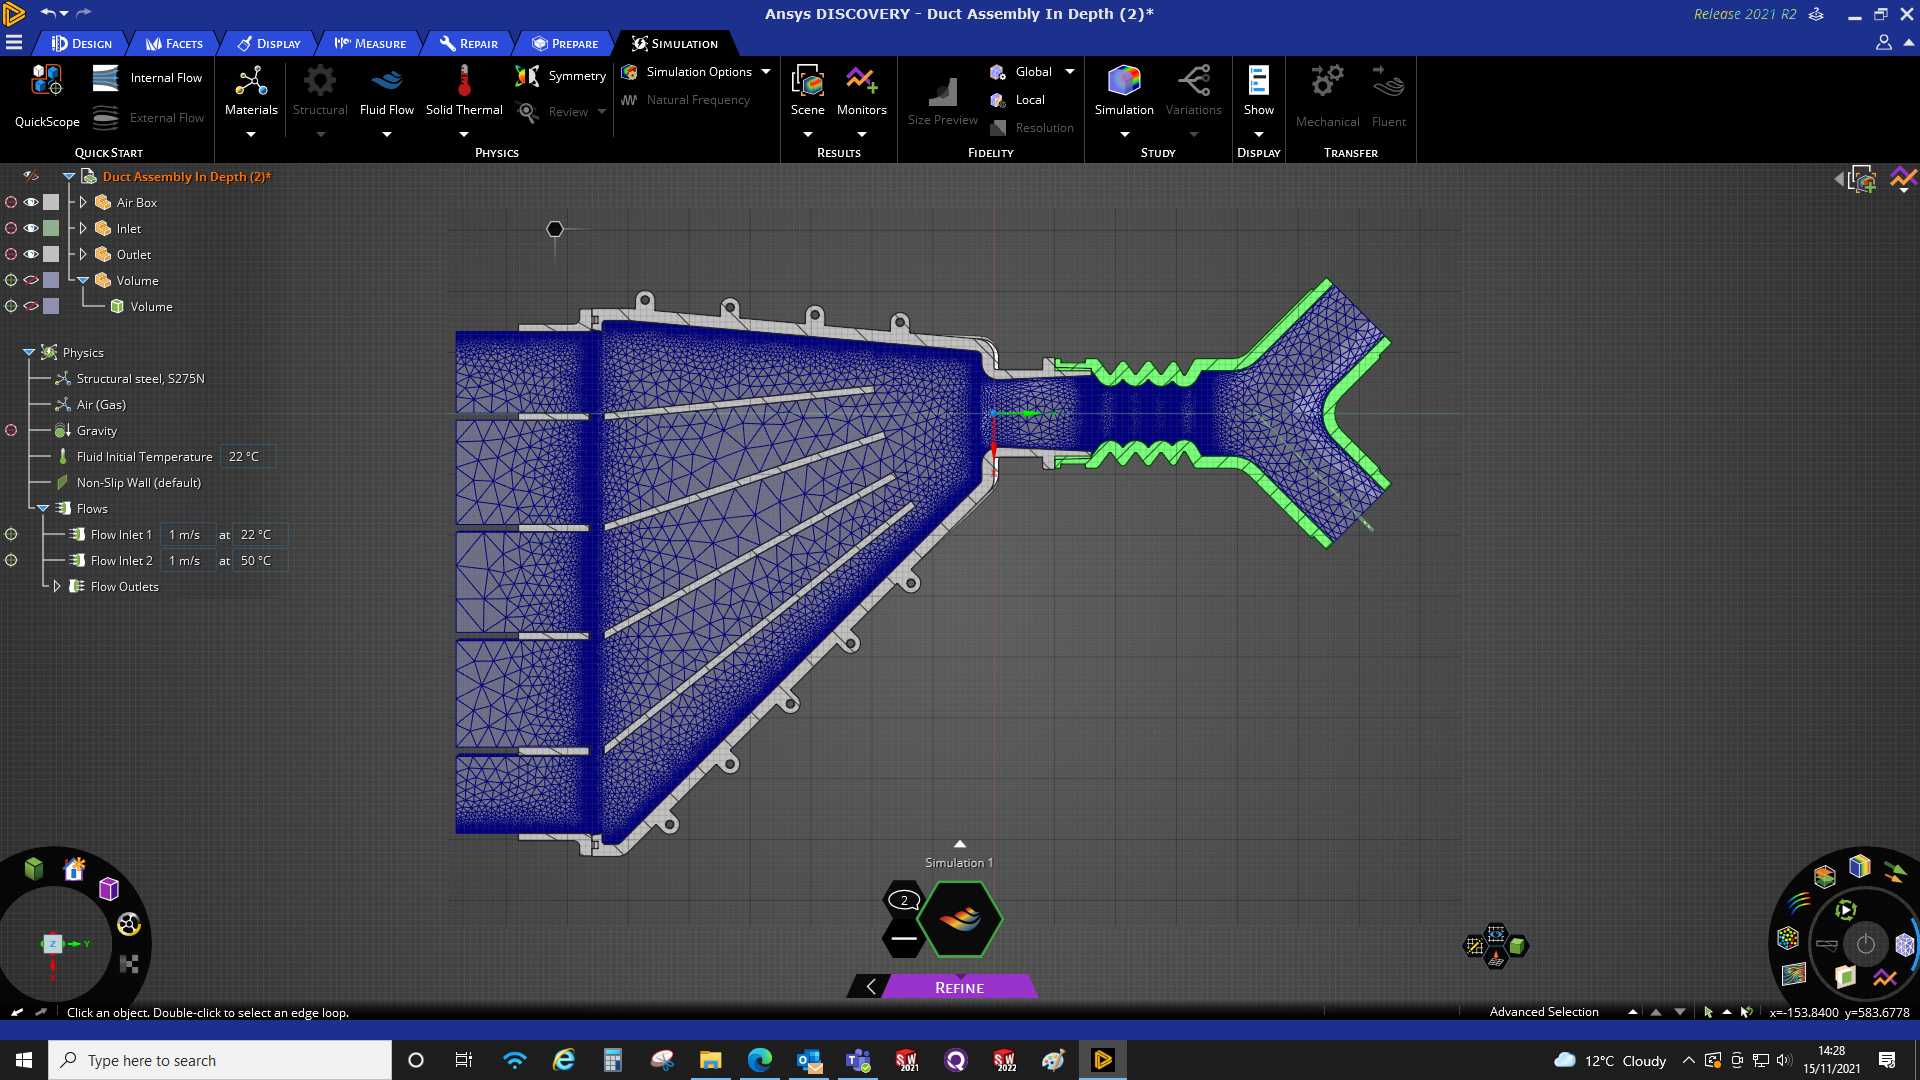Screen dimensions: 1920x1080
Task: Click the green solid cube hexagon icon
Action: (1517, 946)
